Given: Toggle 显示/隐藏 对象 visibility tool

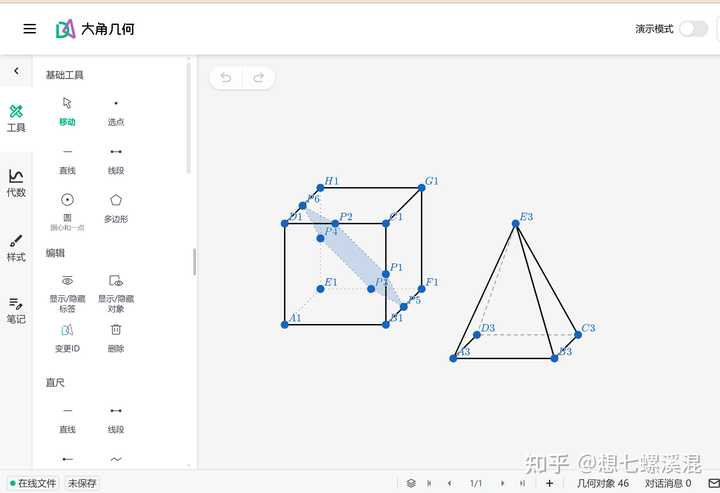Looking at the screenshot, I should coord(116,289).
